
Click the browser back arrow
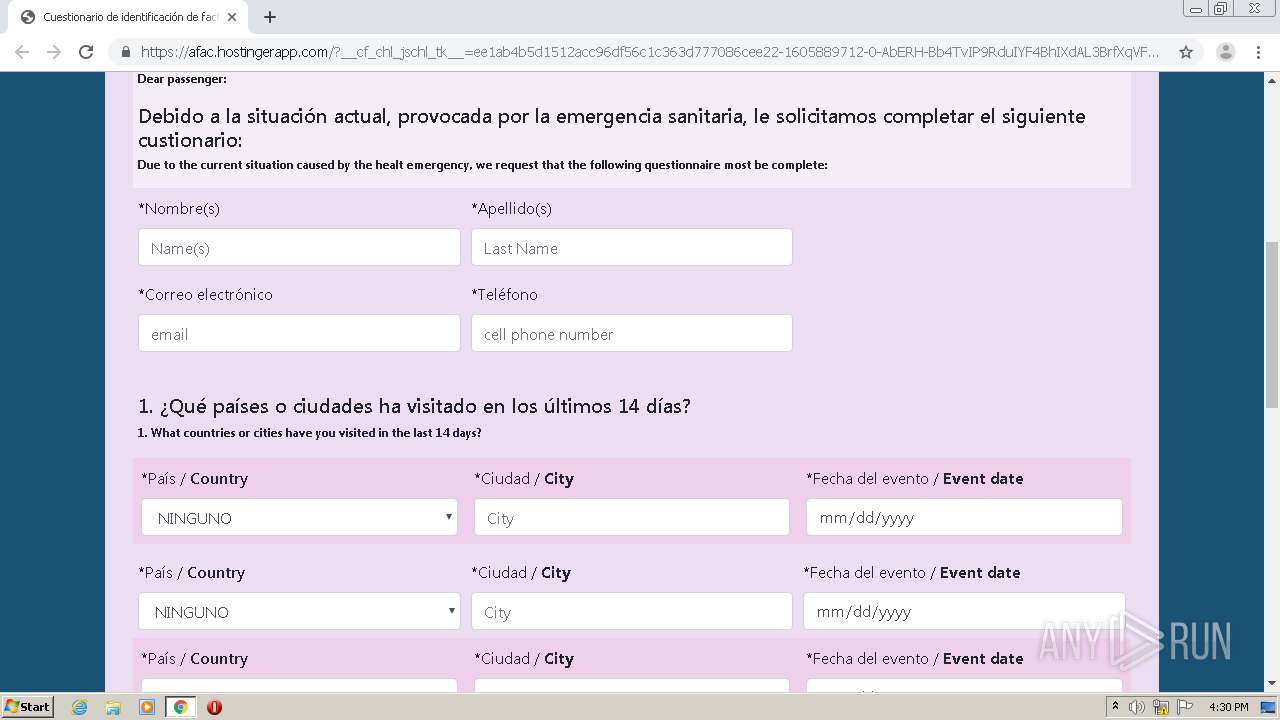(22, 52)
